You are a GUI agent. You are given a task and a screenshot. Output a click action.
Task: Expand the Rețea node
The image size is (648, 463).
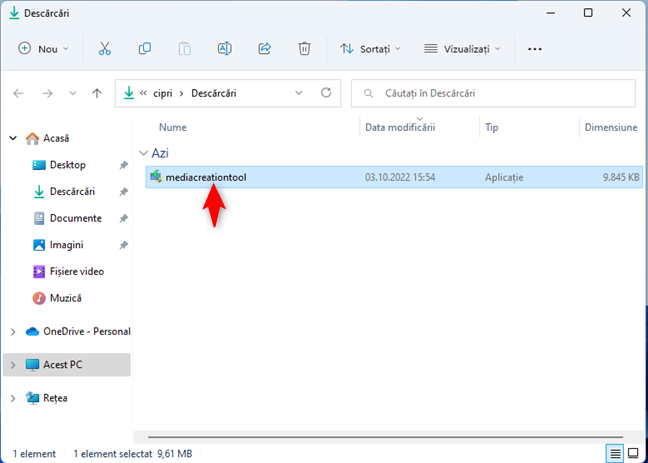13,399
